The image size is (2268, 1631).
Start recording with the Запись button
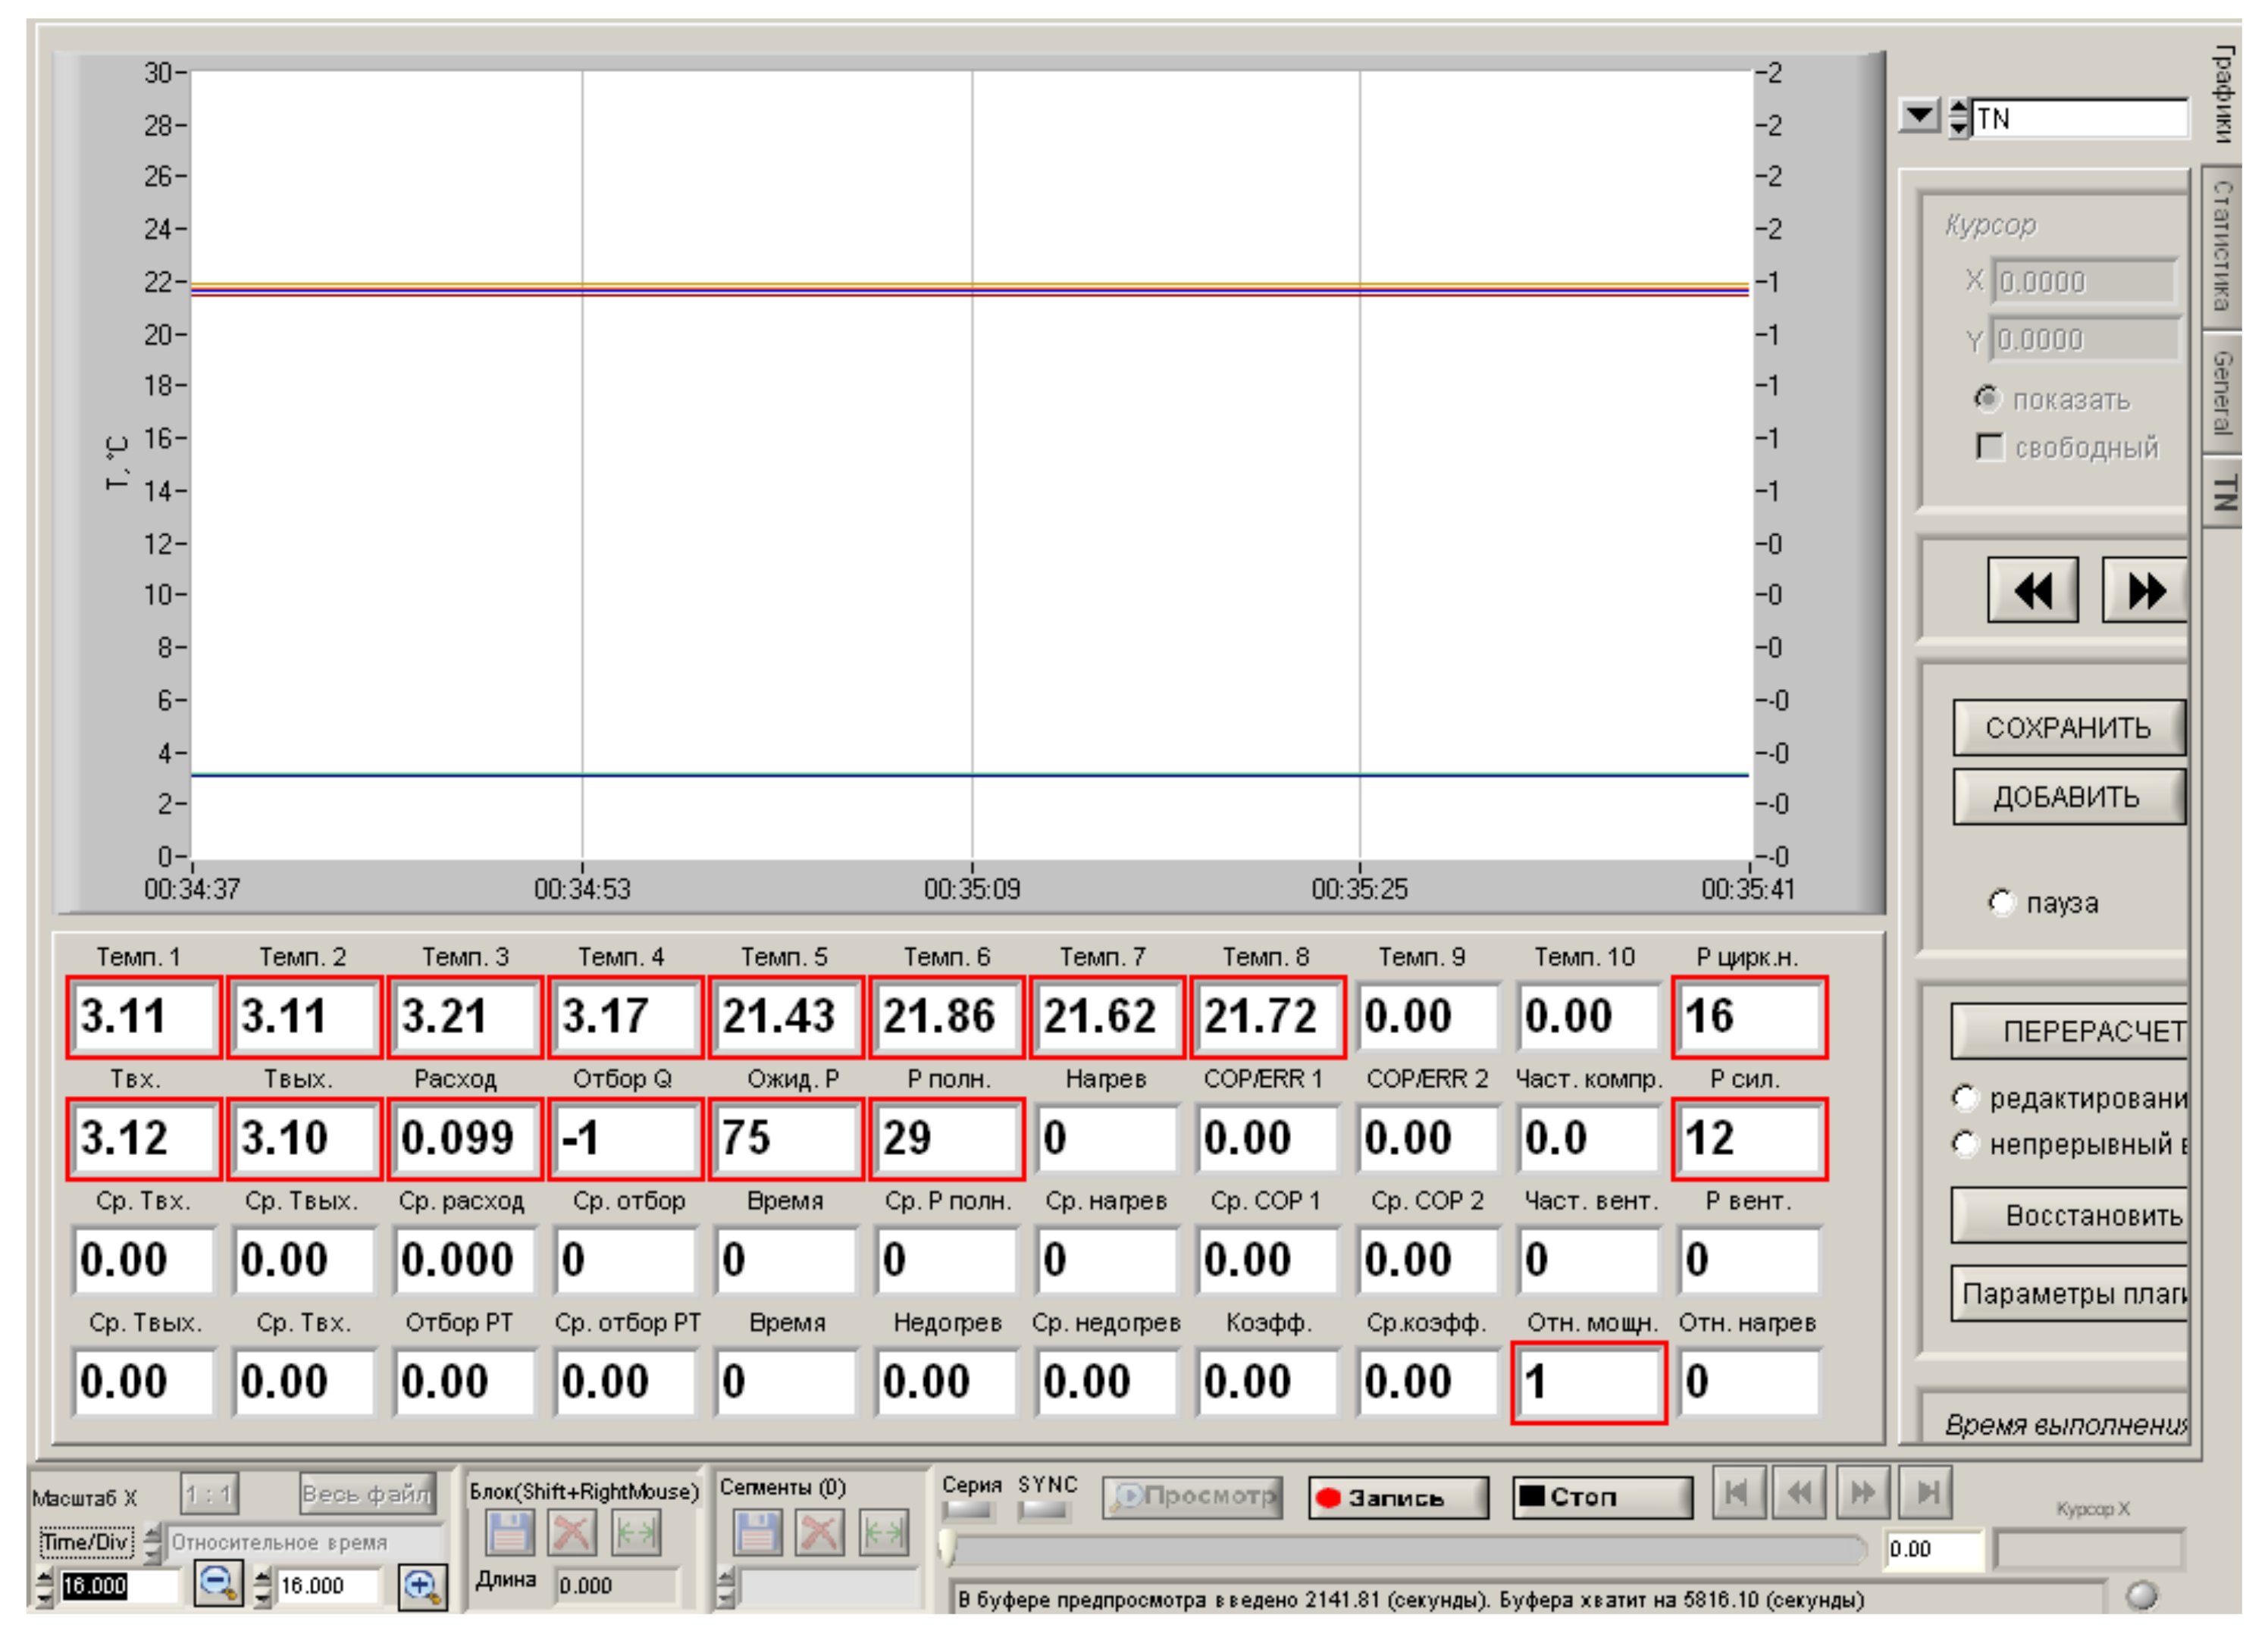click(1398, 1497)
